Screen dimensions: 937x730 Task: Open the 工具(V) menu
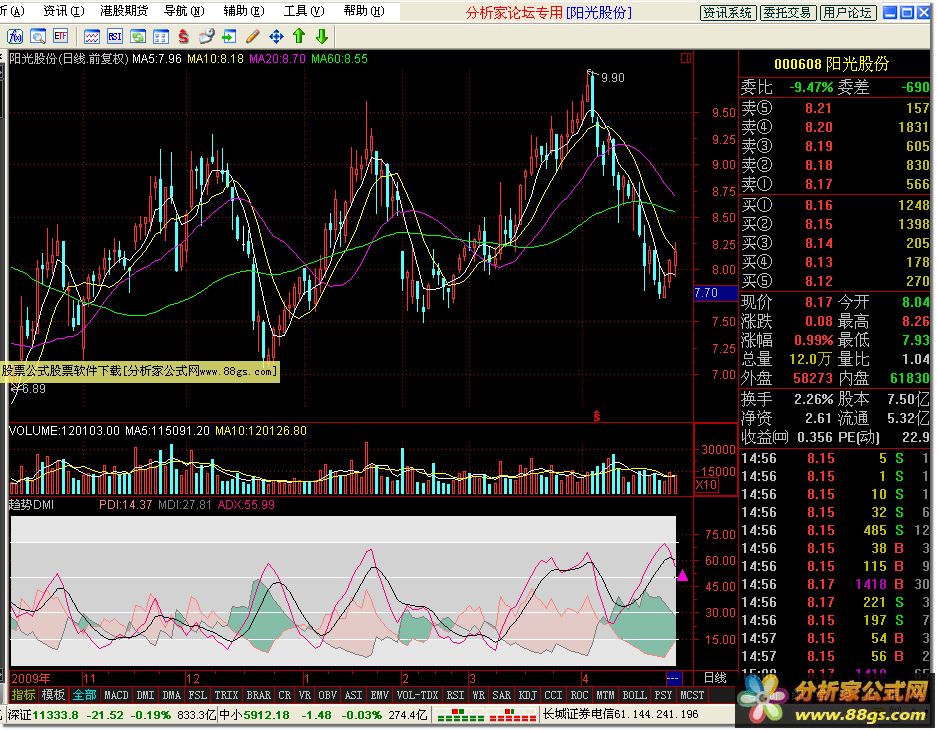[x=304, y=11]
